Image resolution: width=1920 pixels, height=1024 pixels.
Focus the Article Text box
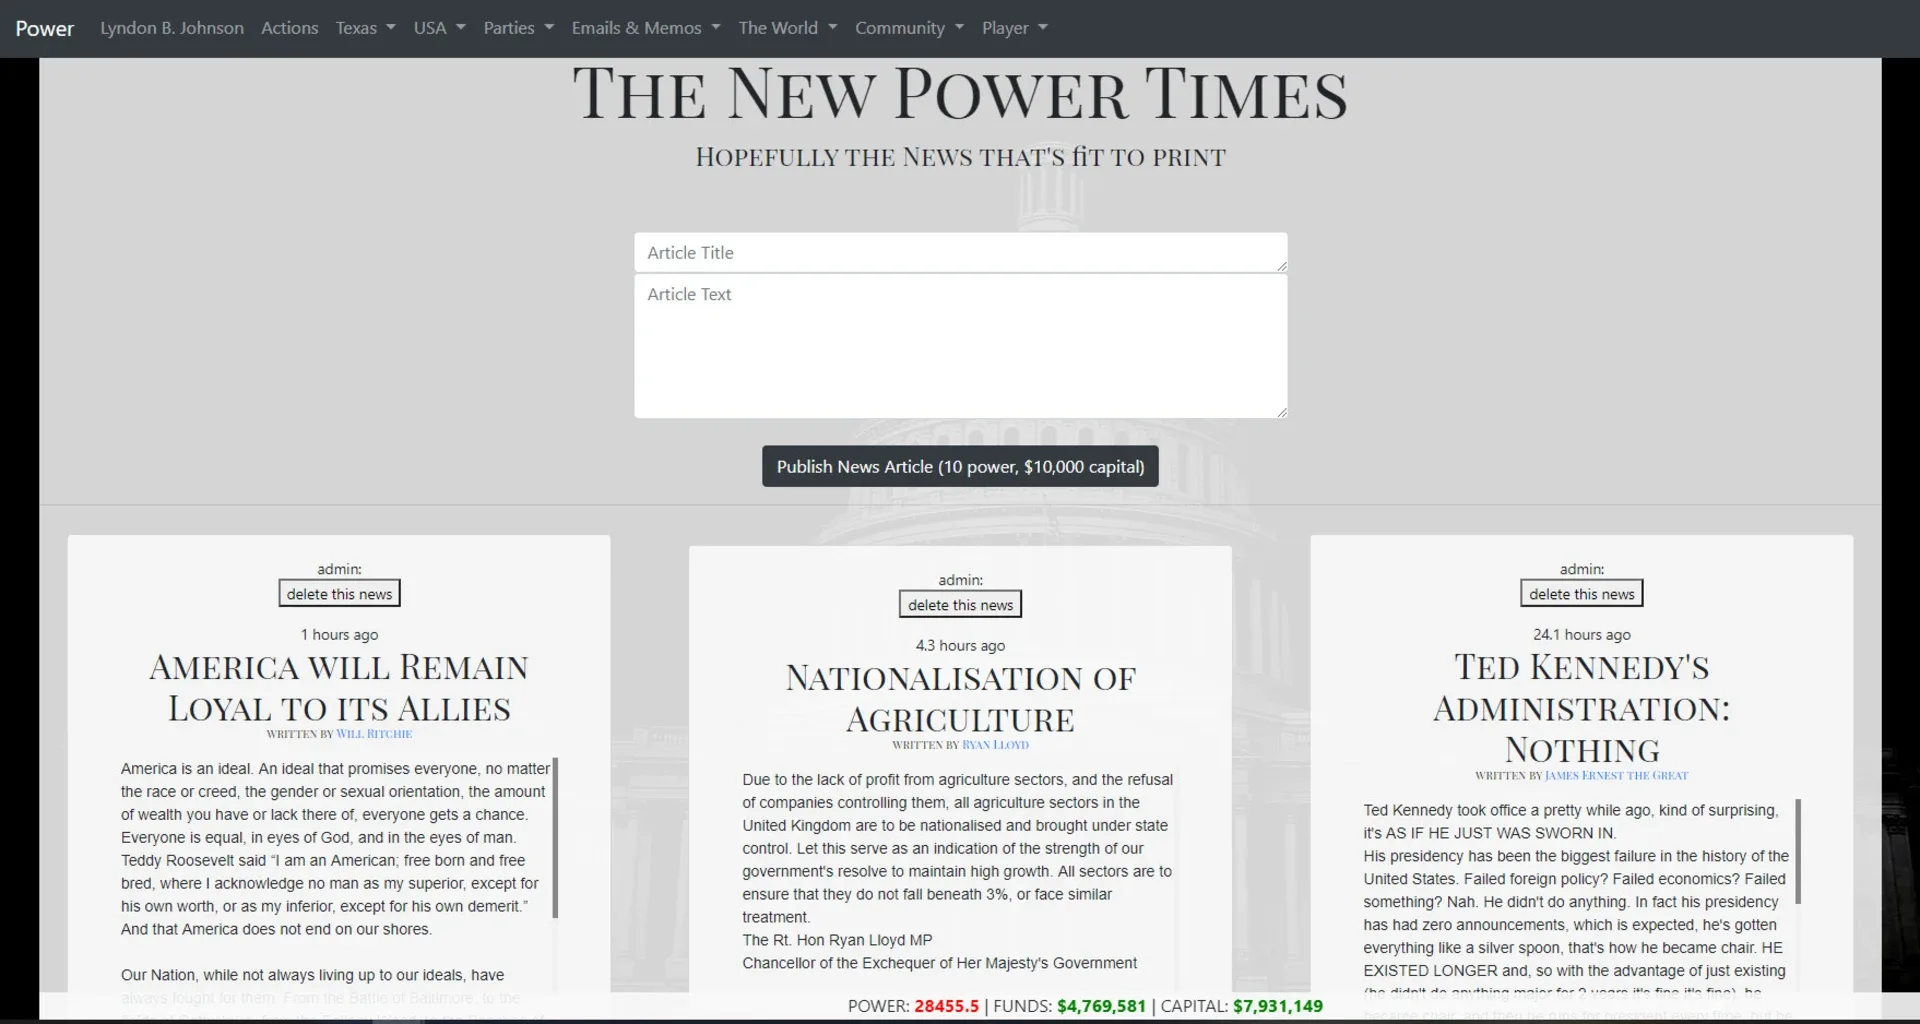pos(960,346)
